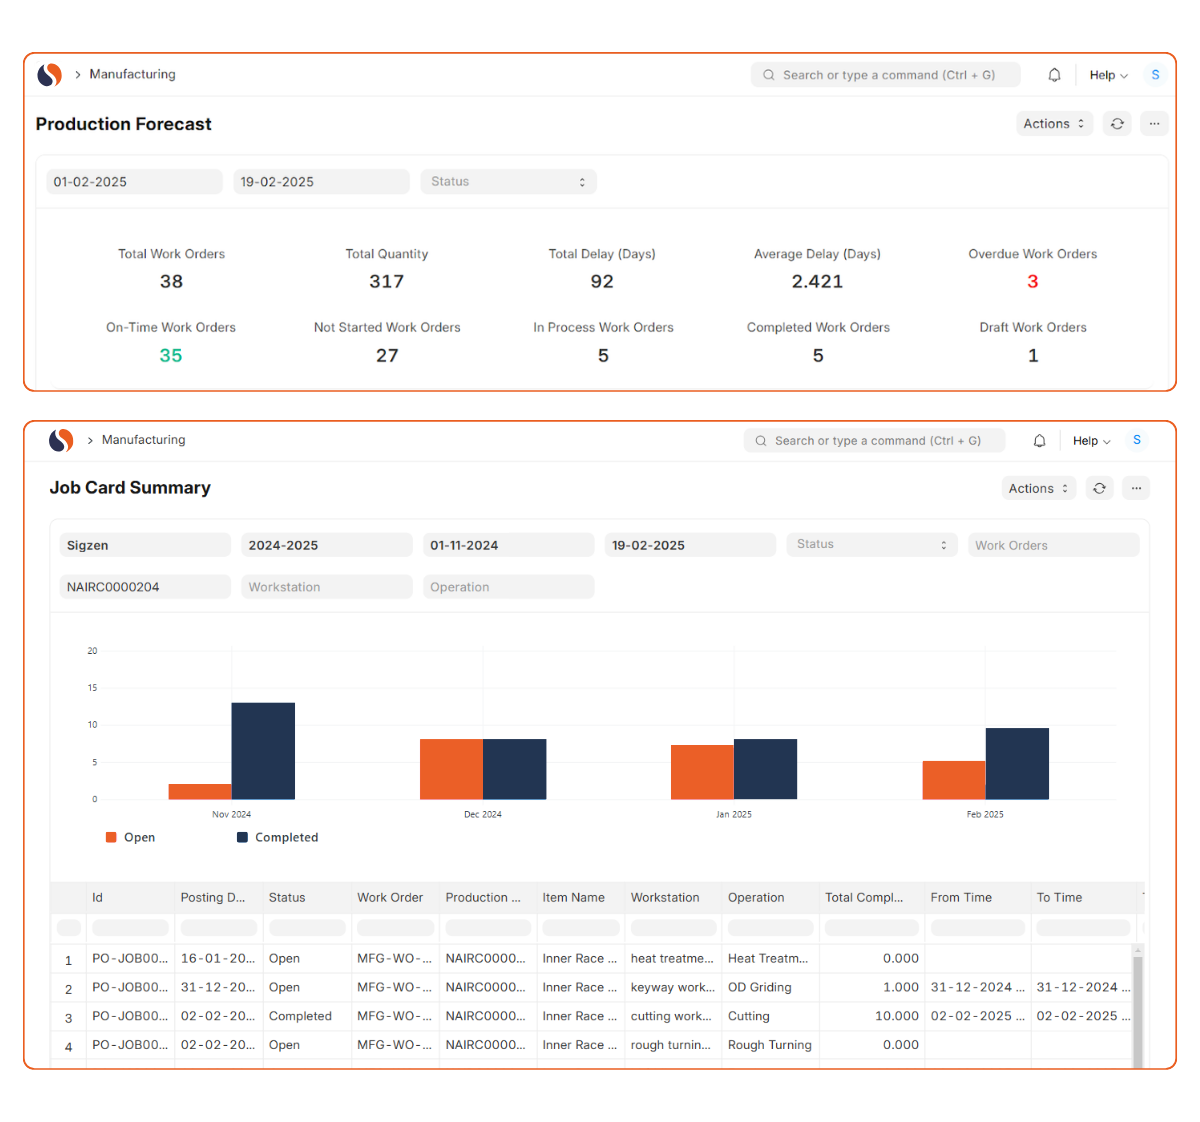Viewport: 1200px width, 1122px height.
Task: Open the Help menu in Job Card Summary header
Action: tap(1091, 441)
